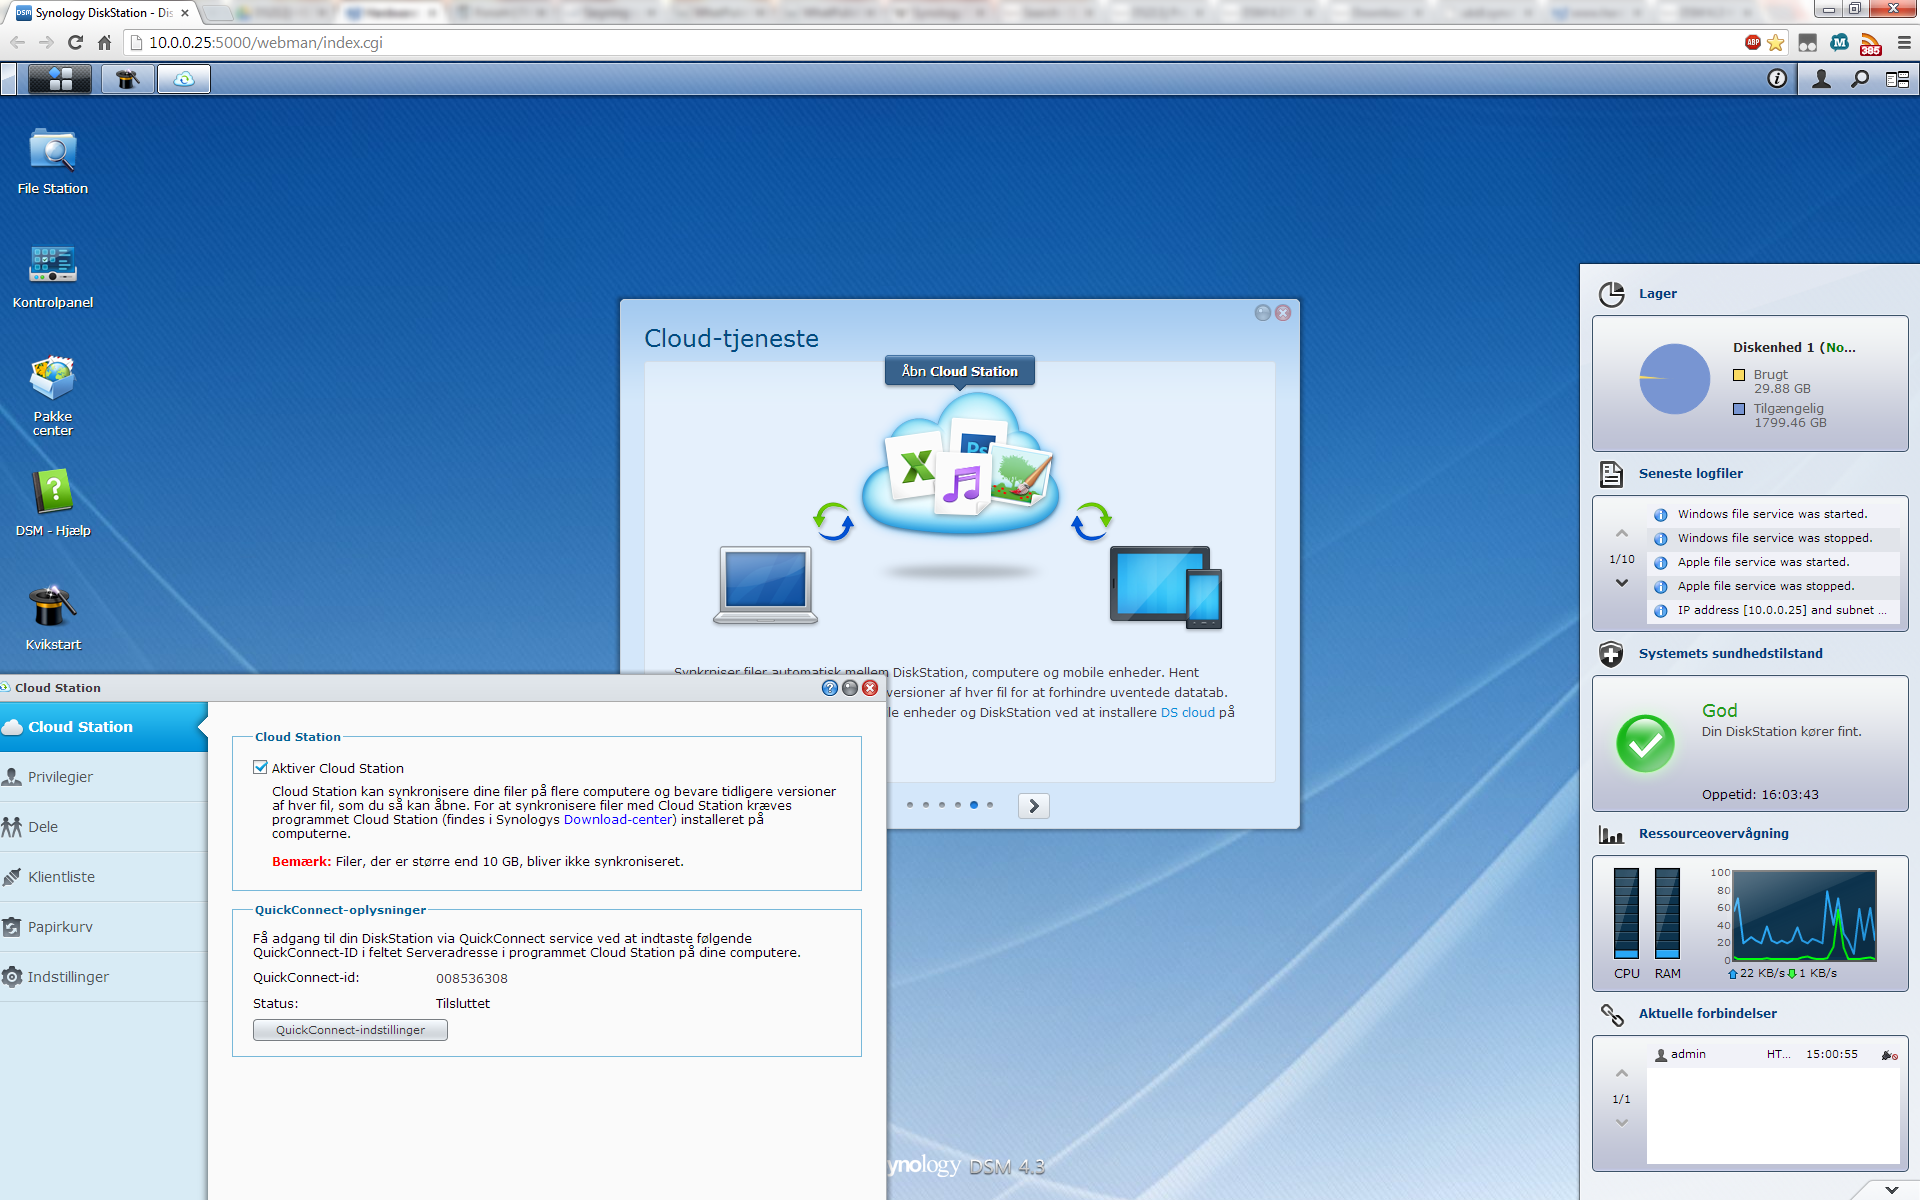Select first Kvikstart page dot

pyautogui.click(x=910, y=805)
